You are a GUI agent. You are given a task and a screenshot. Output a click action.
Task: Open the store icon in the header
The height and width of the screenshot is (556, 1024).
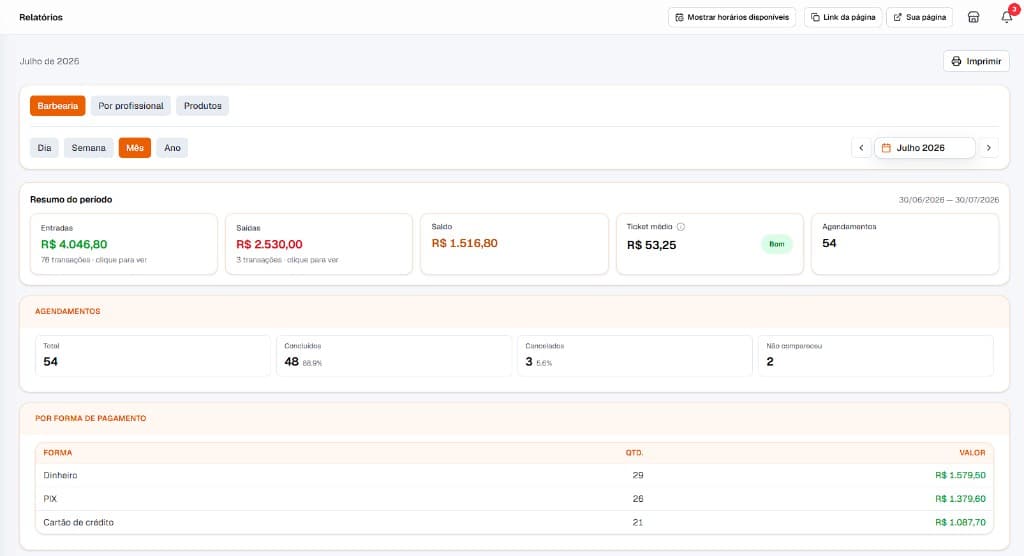(x=973, y=18)
